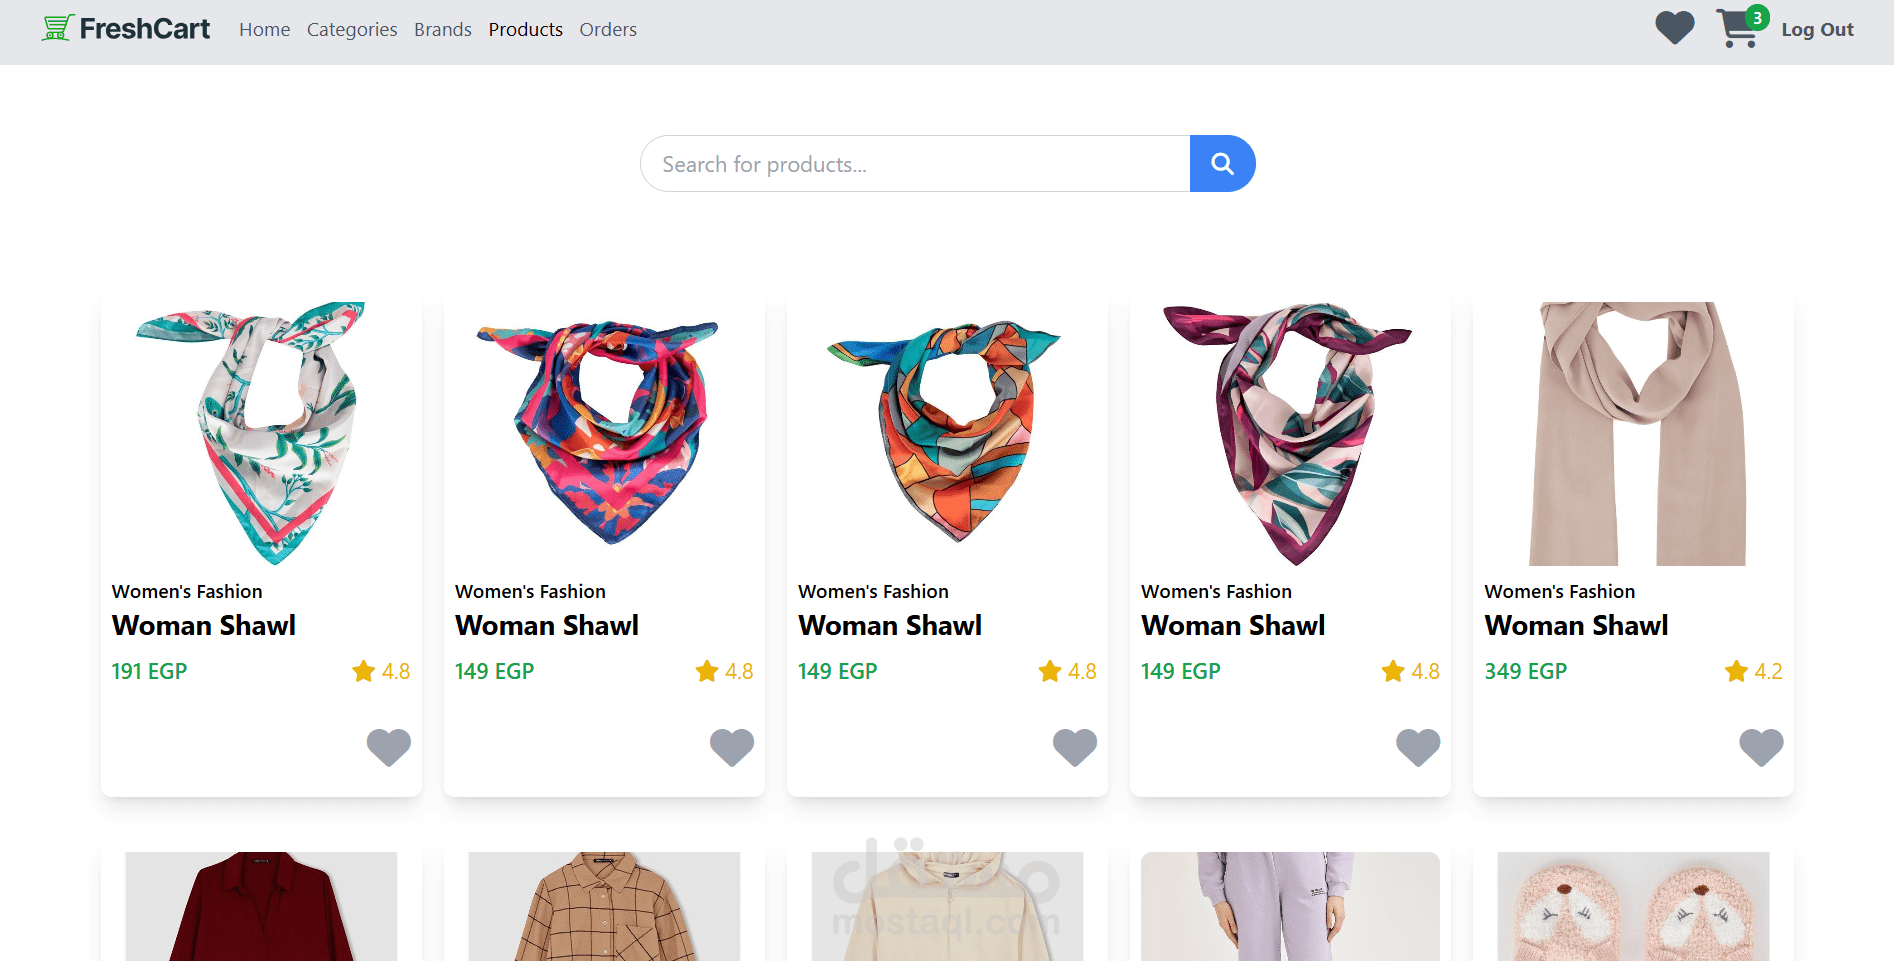View the Orders page
The height and width of the screenshot is (961, 1894).
click(x=608, y=30)
